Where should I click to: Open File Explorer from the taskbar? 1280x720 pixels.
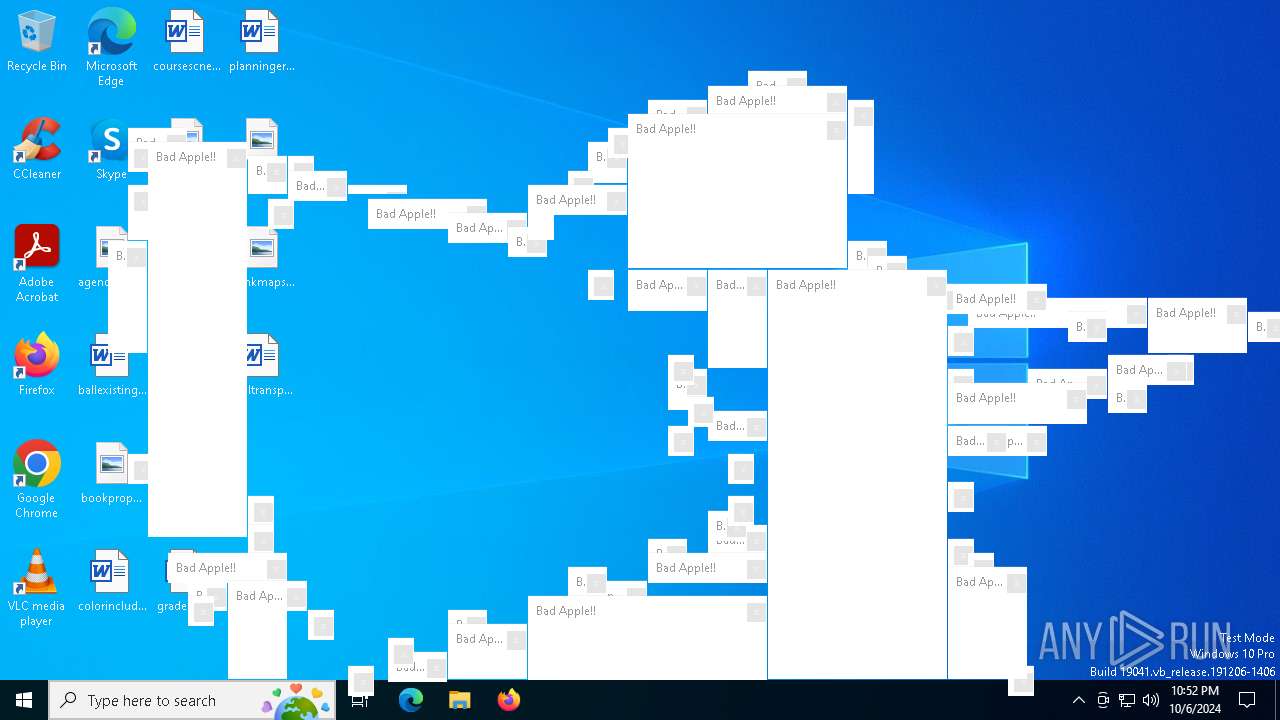pos(460,700)
